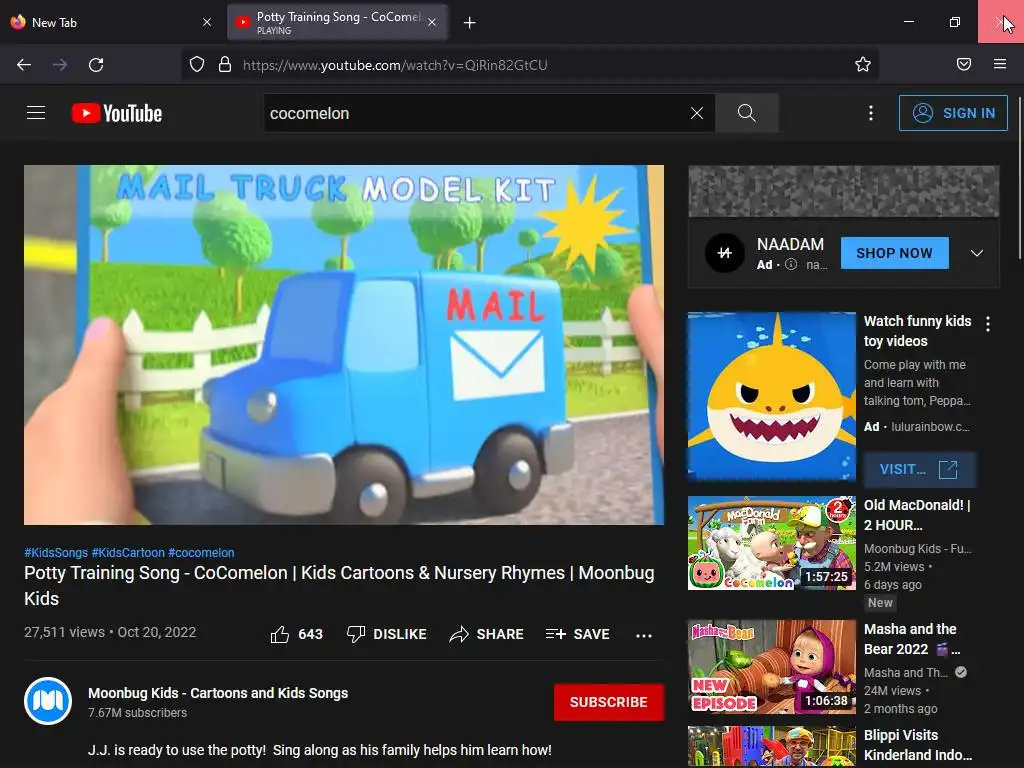Image resolution: width=1024 pixels, height=768 pixels.
Task: Close the New Tab tab
Action: coord(207,22)
